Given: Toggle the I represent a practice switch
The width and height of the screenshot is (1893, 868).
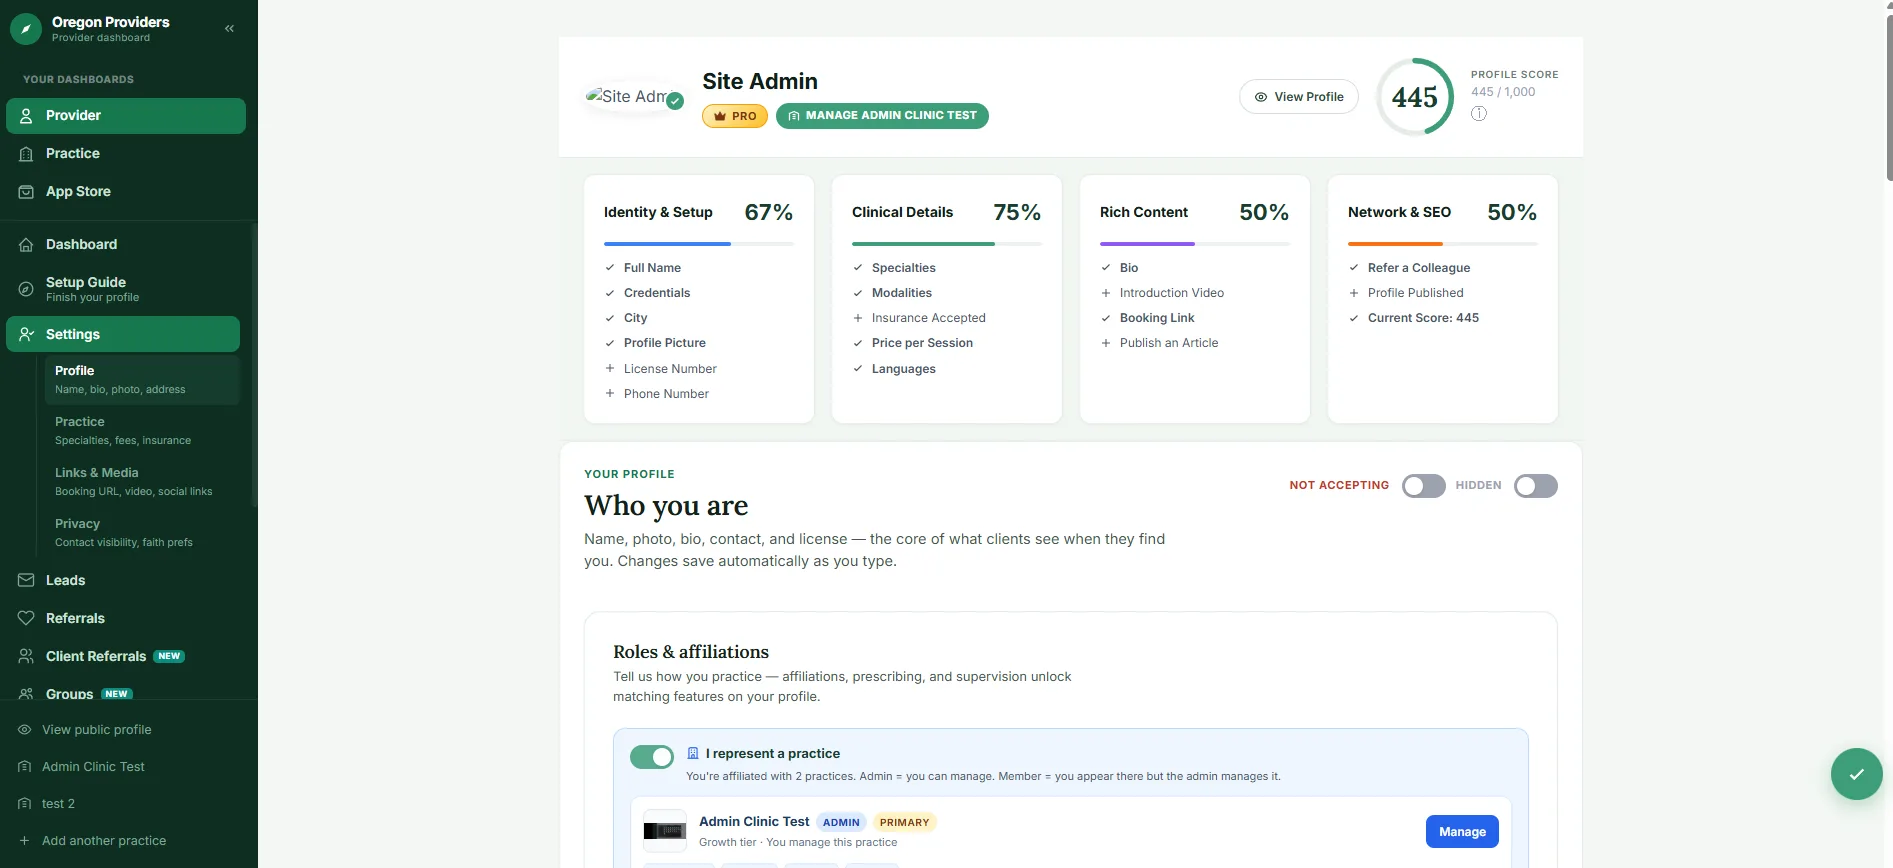Looking at the screenshot, I should [652, 757].
